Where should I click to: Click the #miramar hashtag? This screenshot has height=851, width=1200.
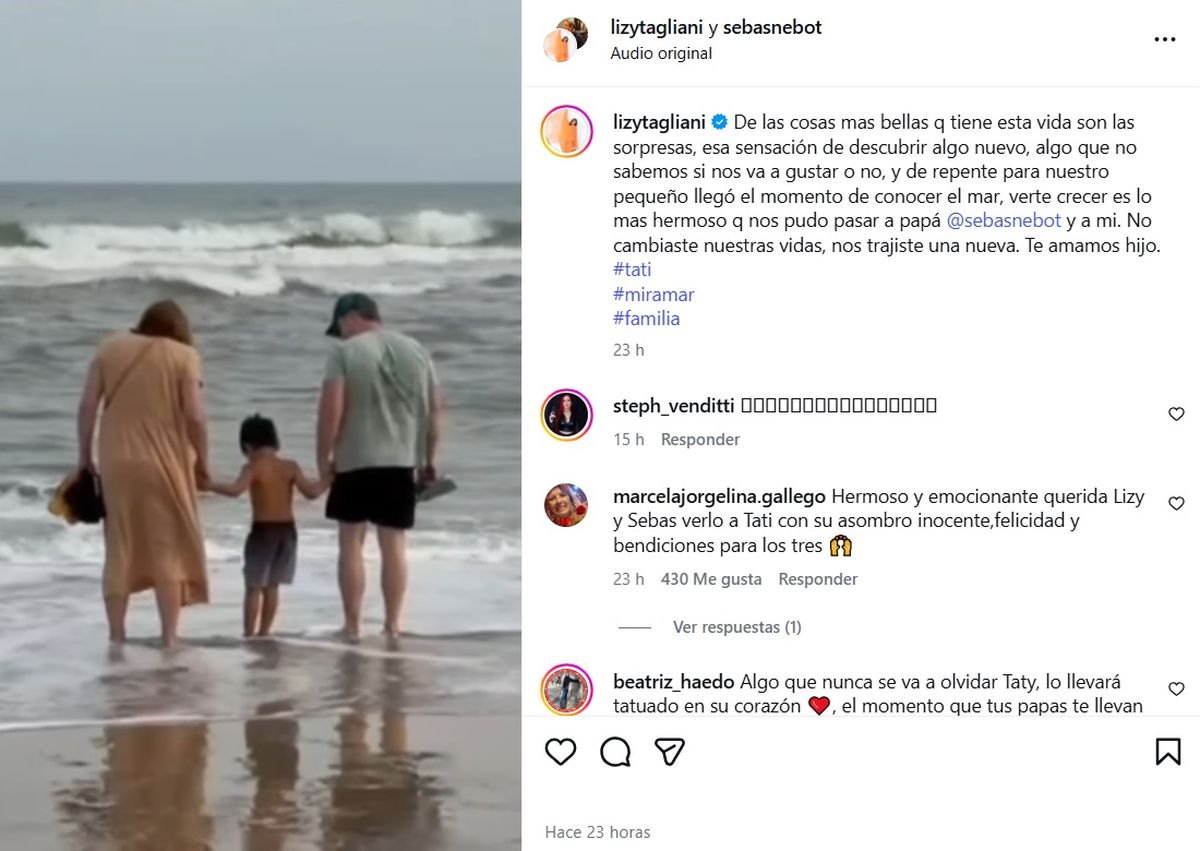pyautogui.click(x=653, y=294)
